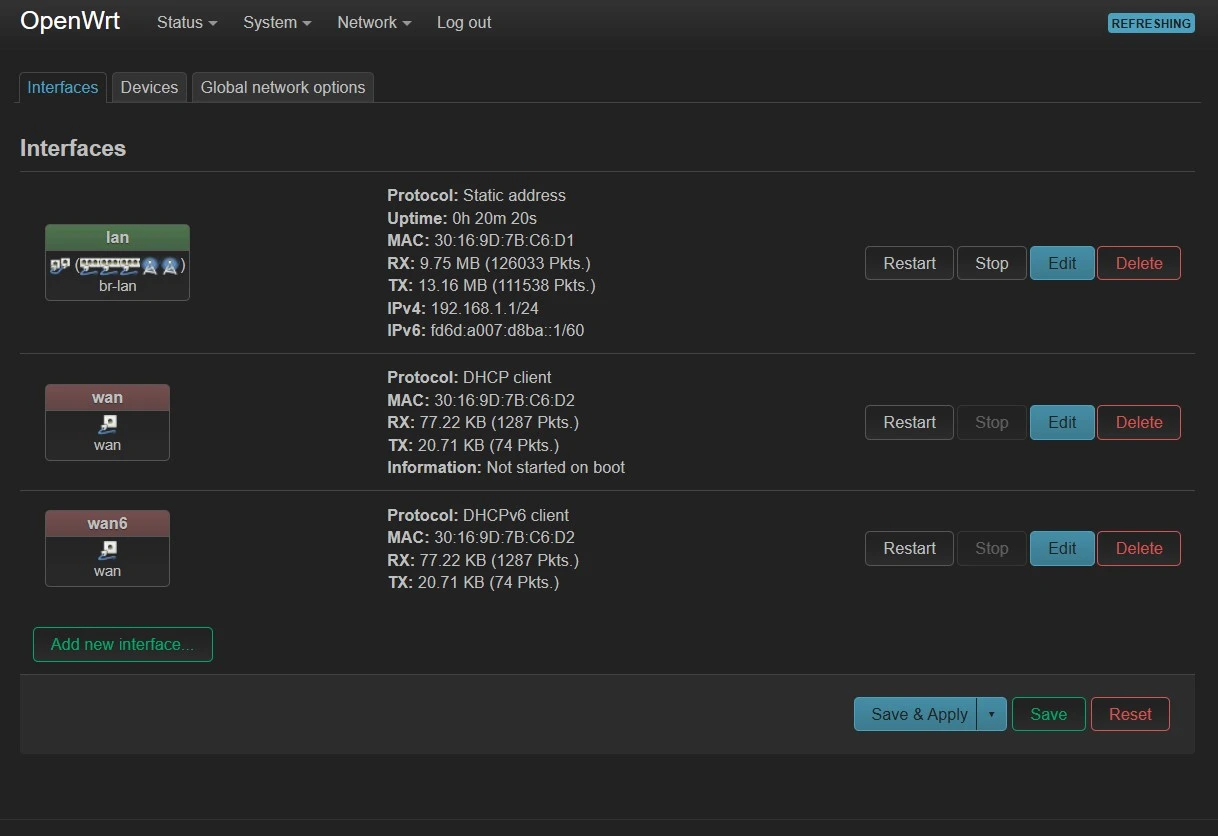Click Protocol: DHCP client text
The height and width of the screenshot is (836, 1218).
[469, 377]
